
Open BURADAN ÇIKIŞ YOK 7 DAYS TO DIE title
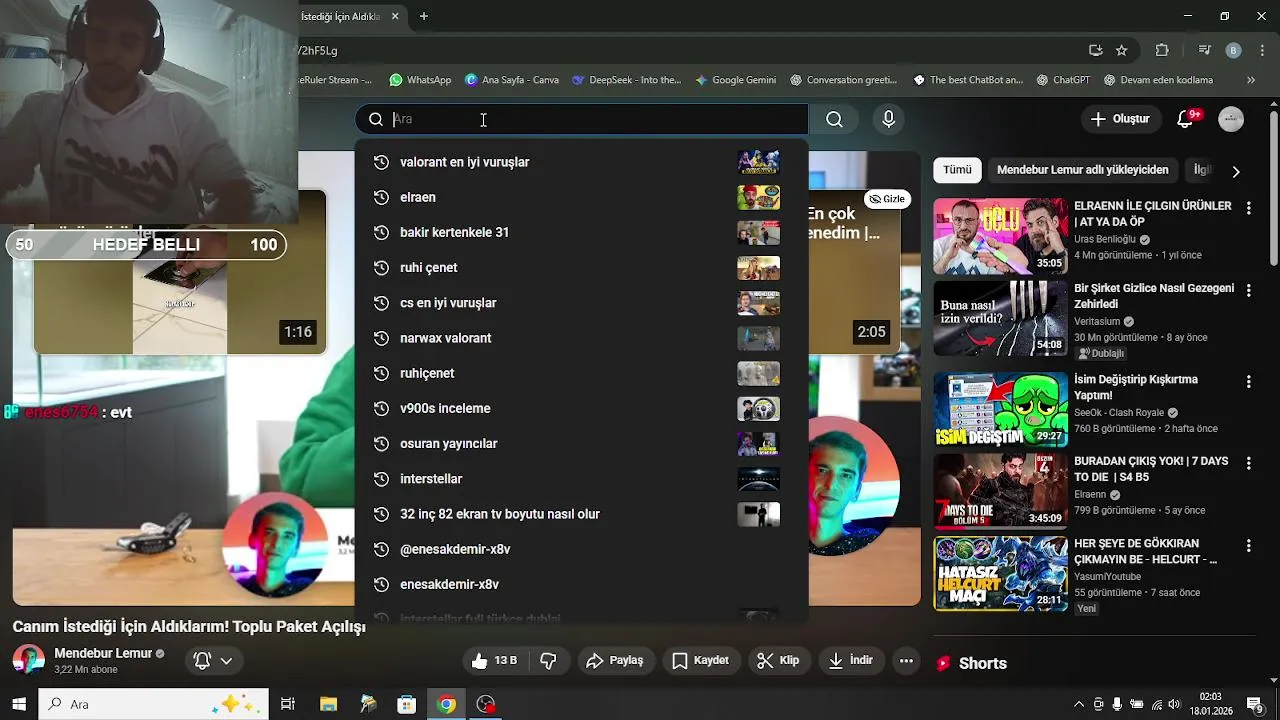[x=1151, y=469]
